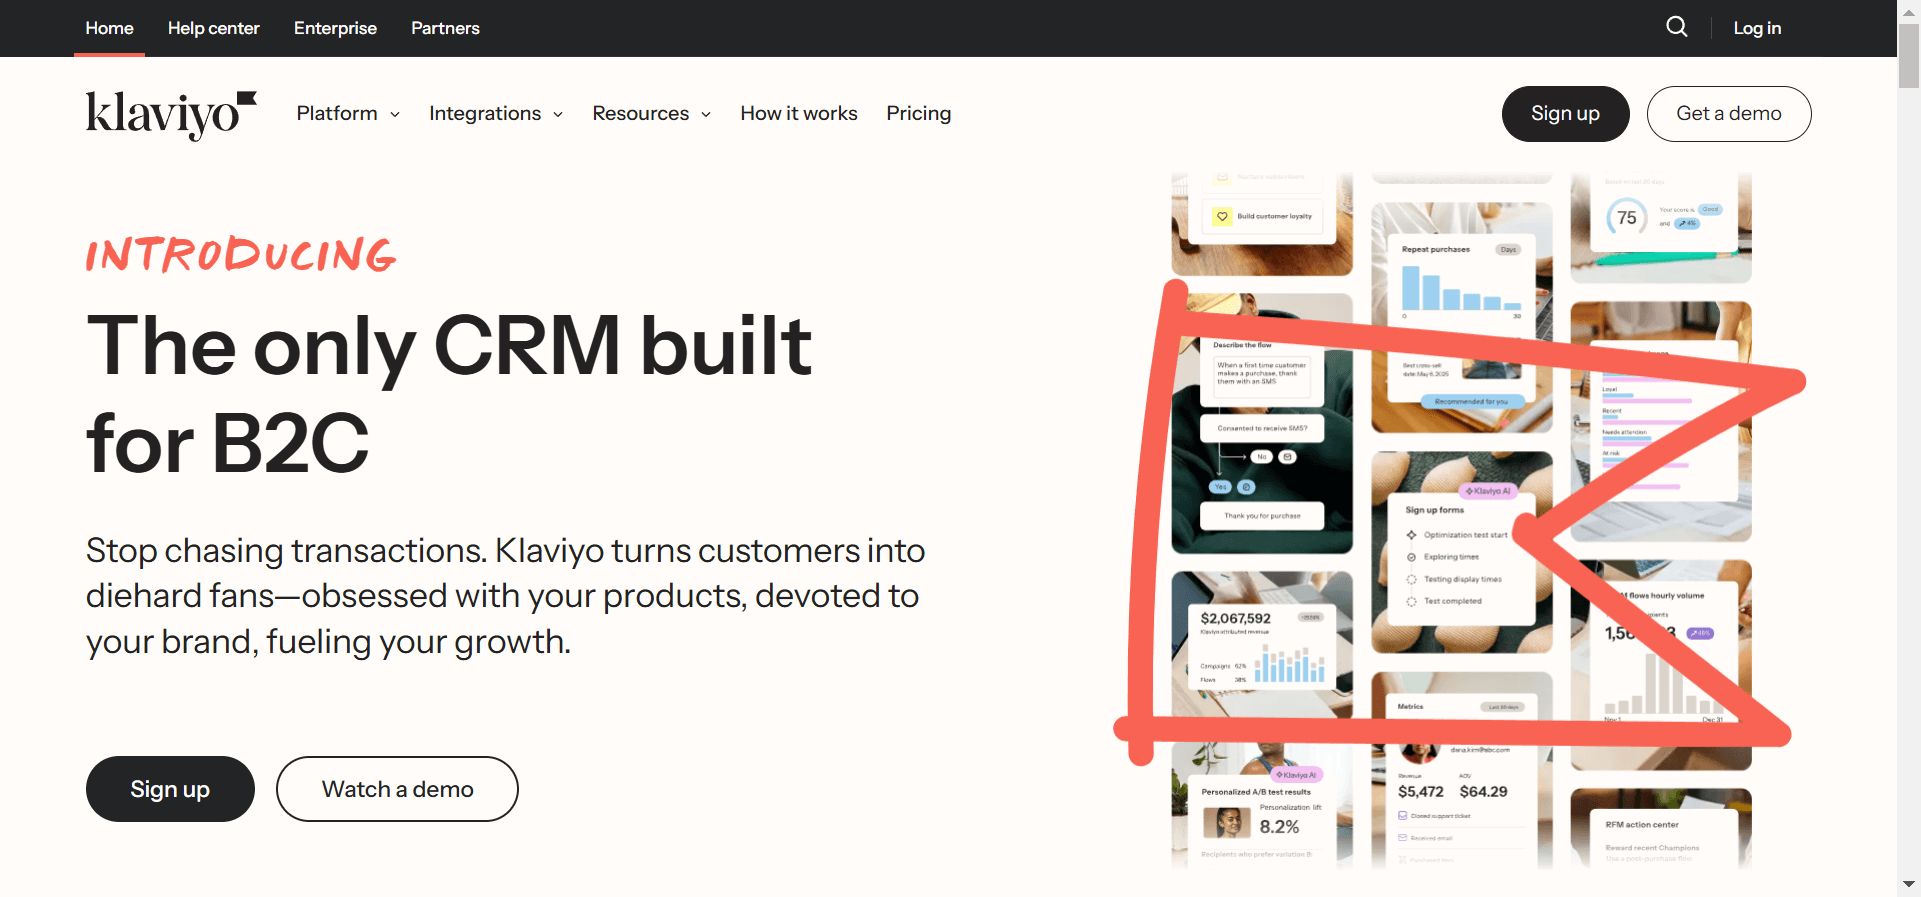Click the $5,472 revenue value
The image size is (1921, 897).
click(x=1421, y=791)
